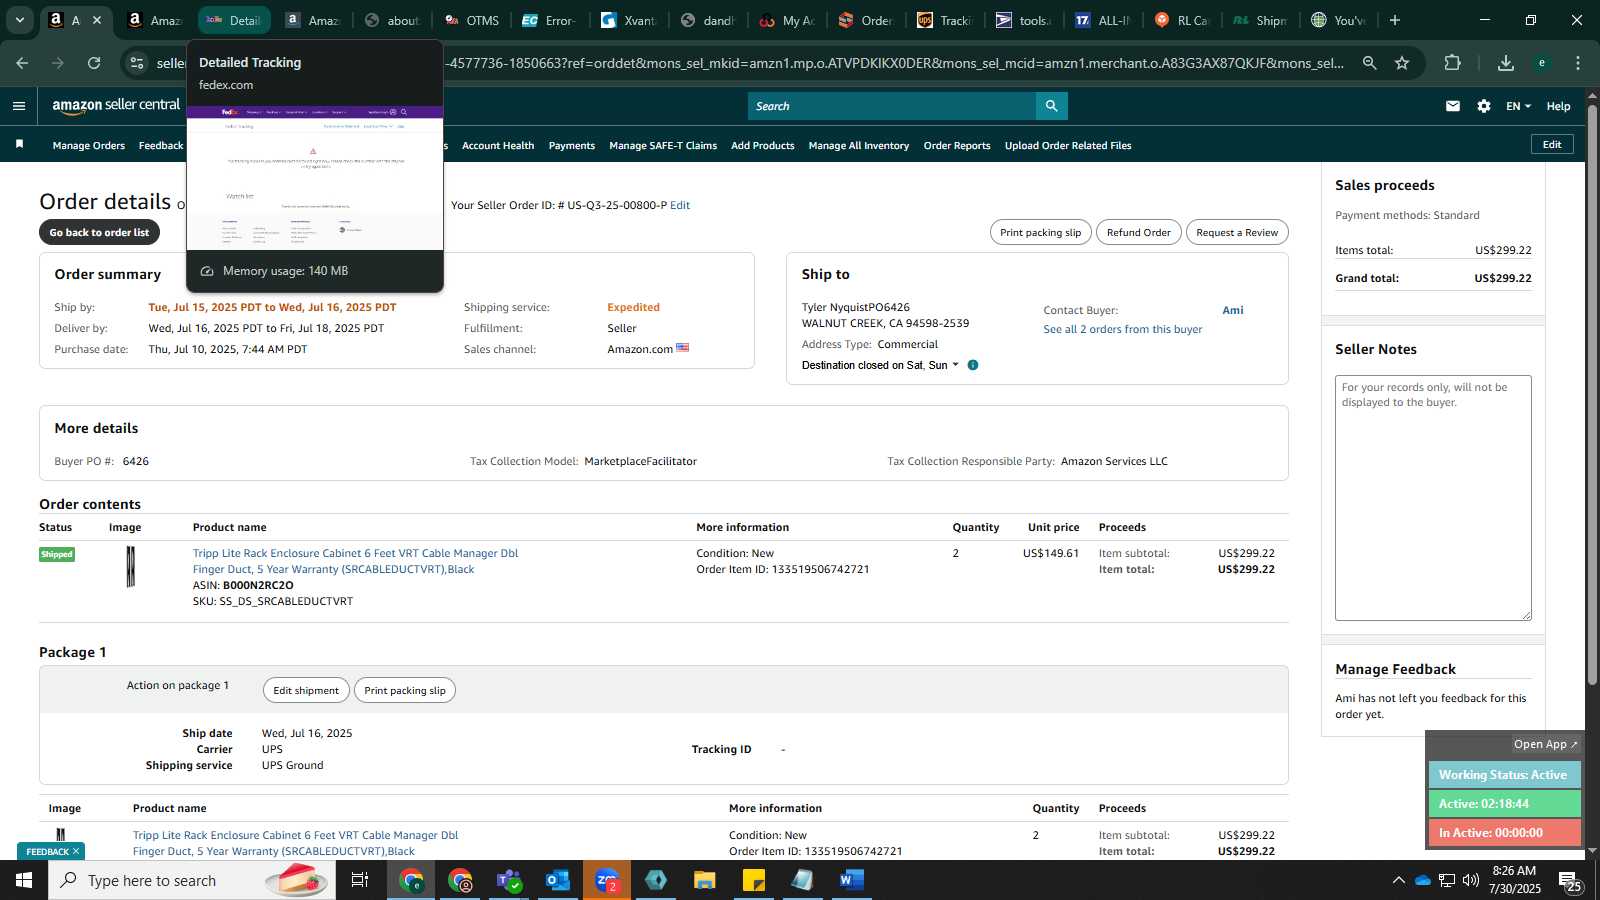Click the zoom magnifier in address bar

click(1370, 63)
